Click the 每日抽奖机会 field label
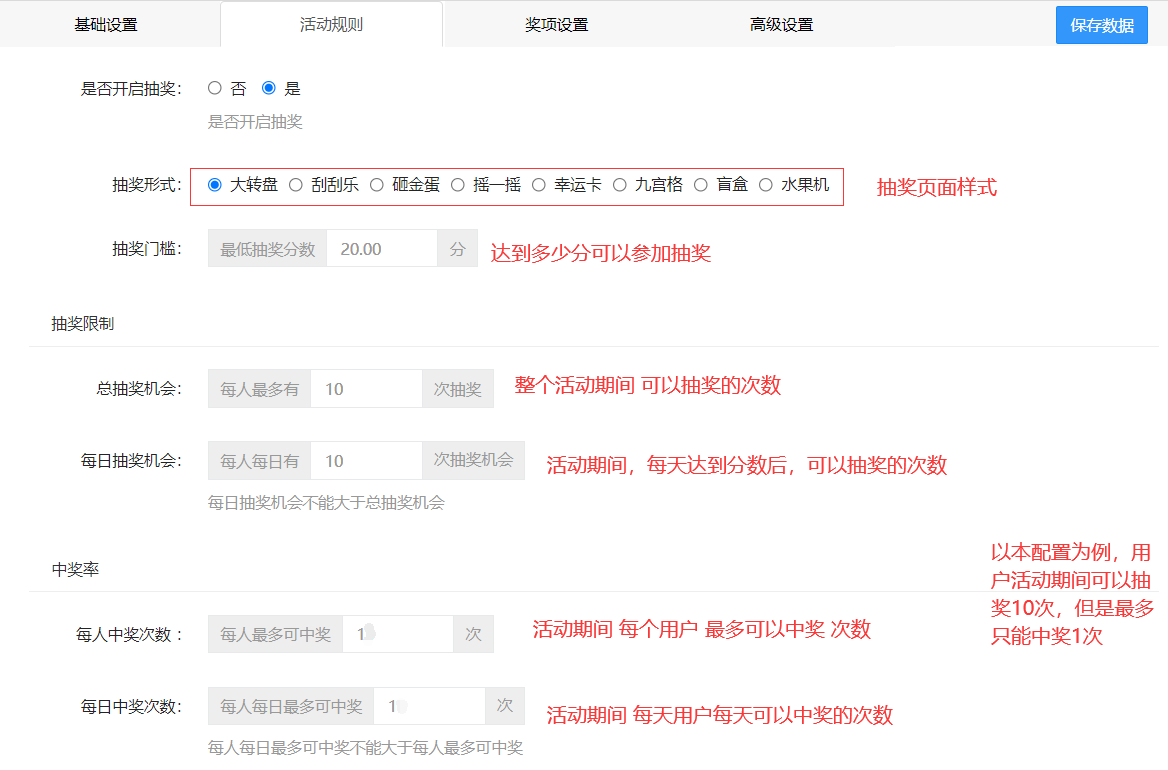Screen dimensions: 1168x770 coord(132,461)
